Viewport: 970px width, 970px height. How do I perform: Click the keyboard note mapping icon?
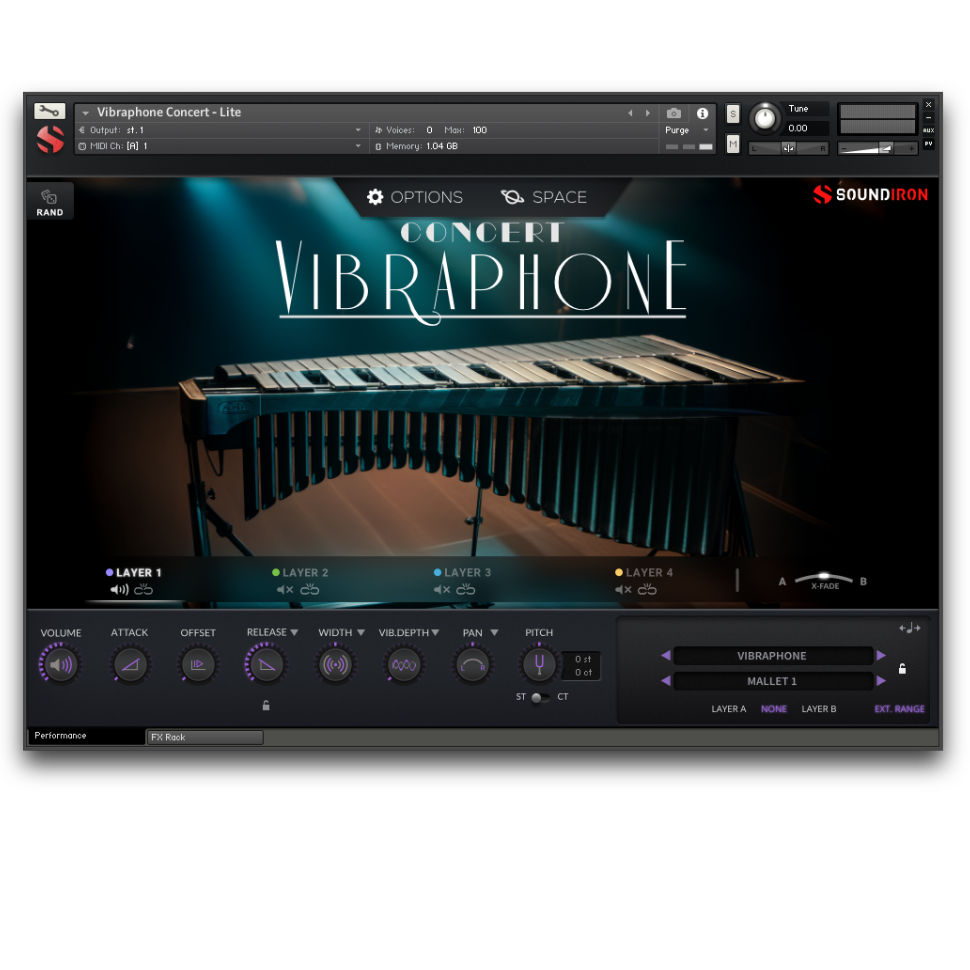coord(910,627)
